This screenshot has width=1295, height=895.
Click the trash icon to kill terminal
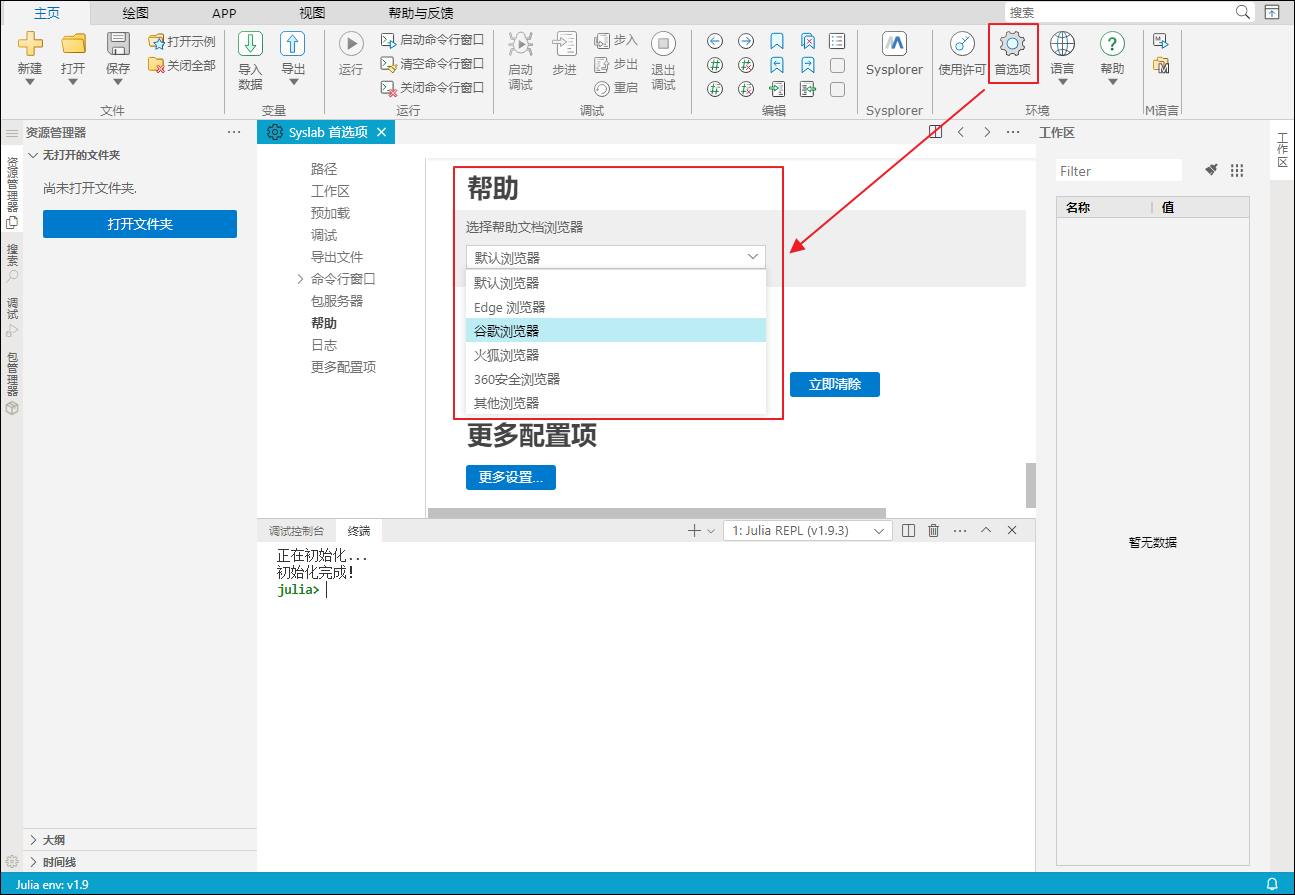pos(933,531)
